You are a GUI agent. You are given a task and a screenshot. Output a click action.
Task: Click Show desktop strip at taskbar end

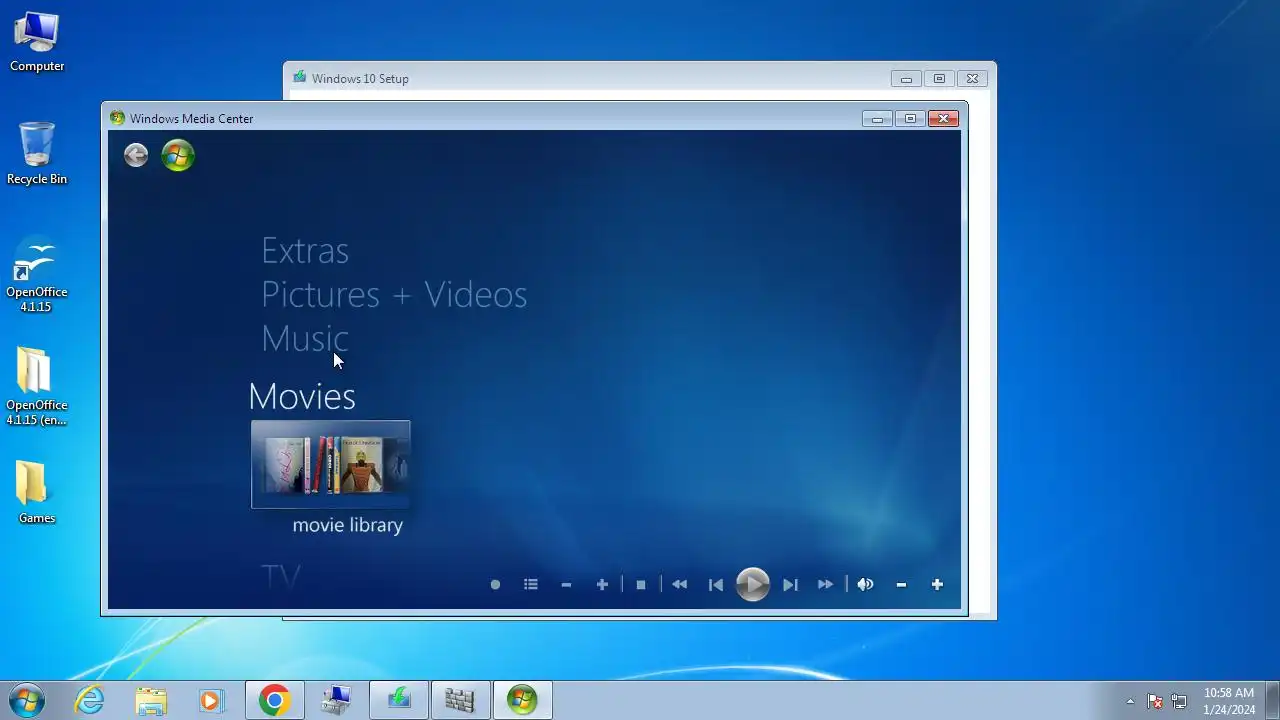(1273, 700)
